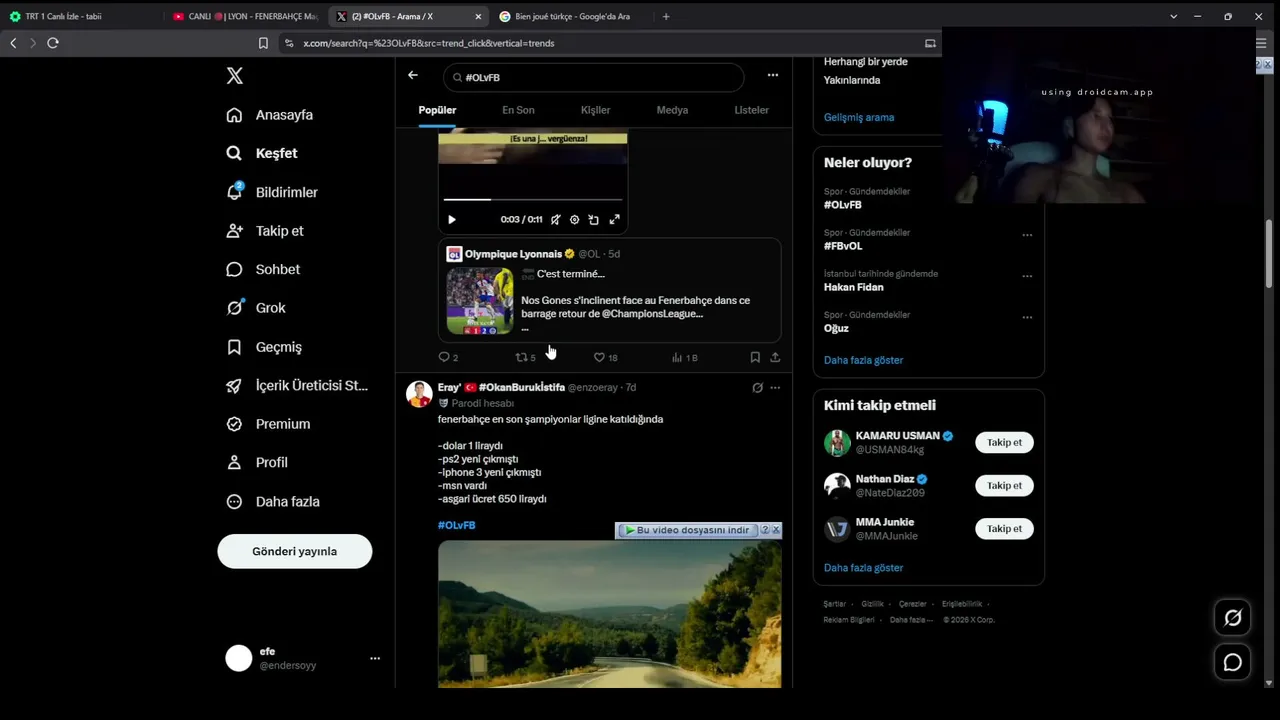Launch Grok from the sidebar

[x=256, y=308]
